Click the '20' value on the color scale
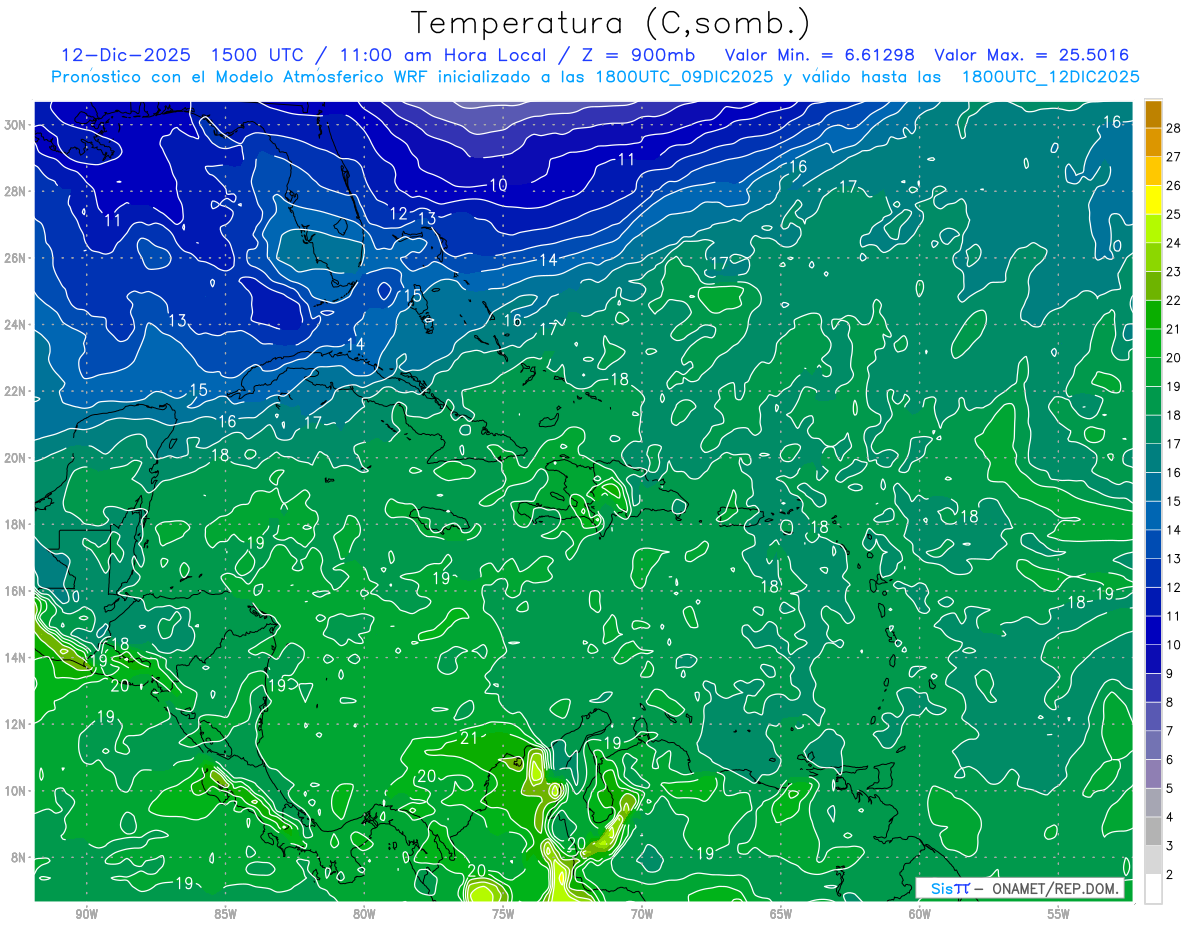Screen dimensions: 1200x927 1174,357
